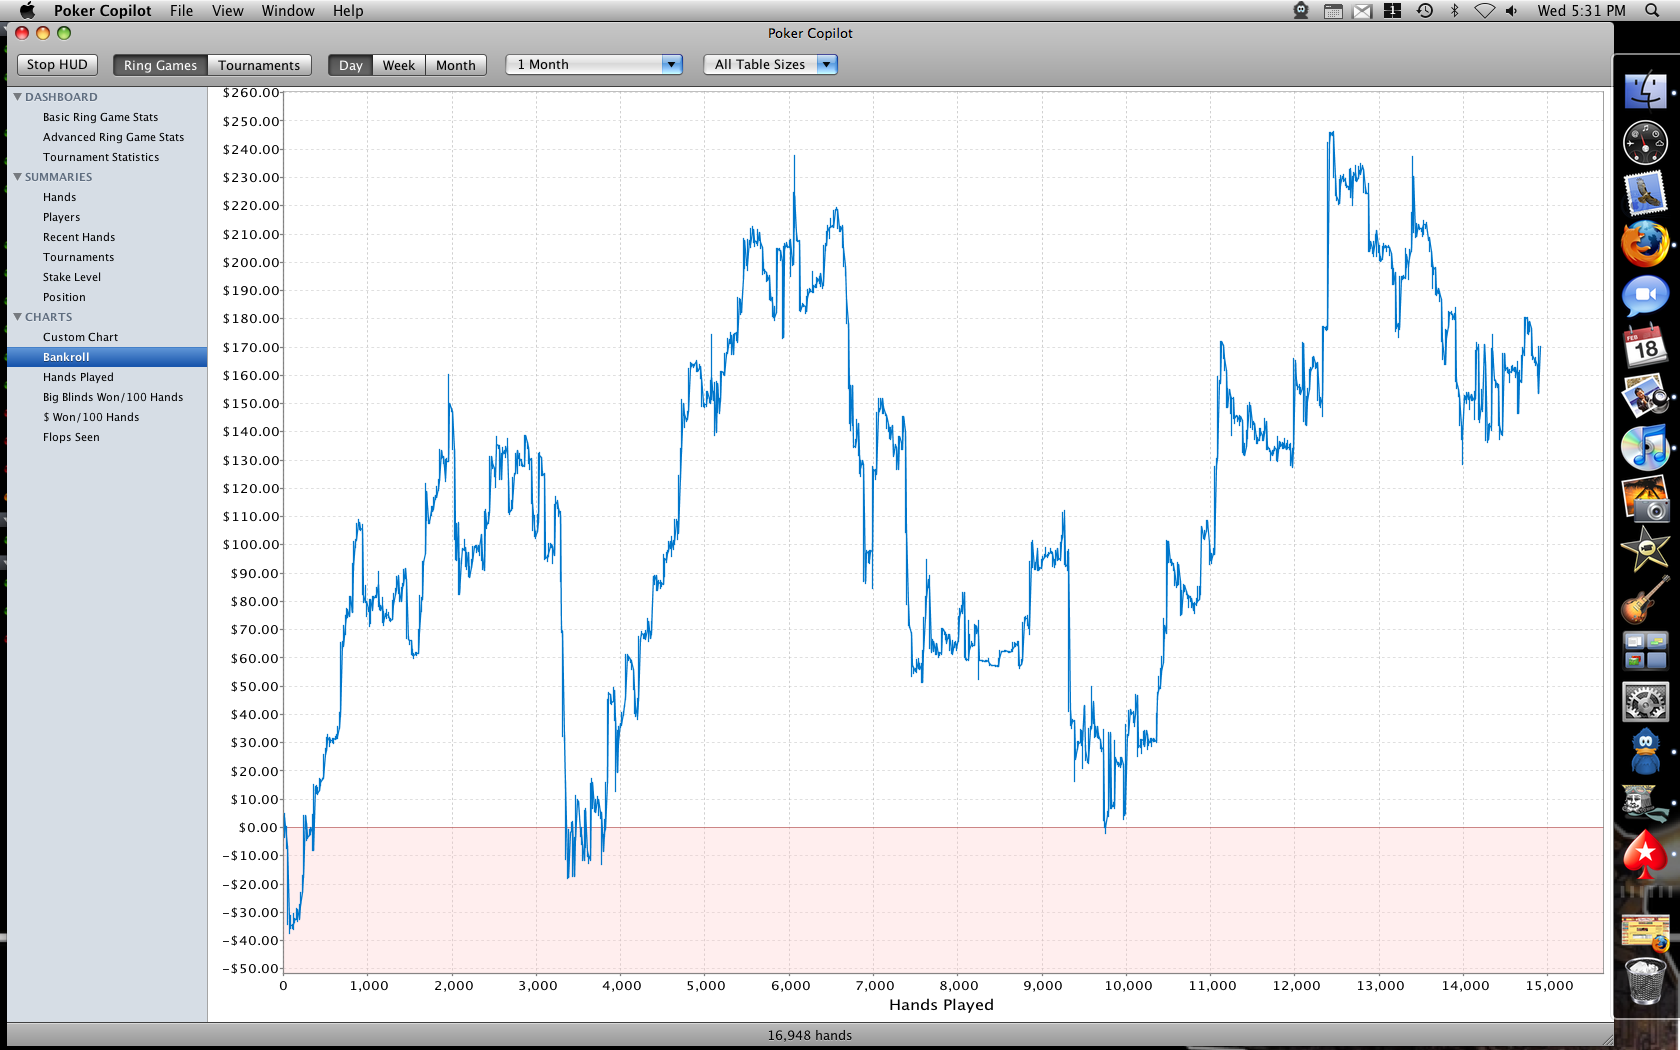Click Poker Copilot king icon in Dock

tap(1645, 803)
